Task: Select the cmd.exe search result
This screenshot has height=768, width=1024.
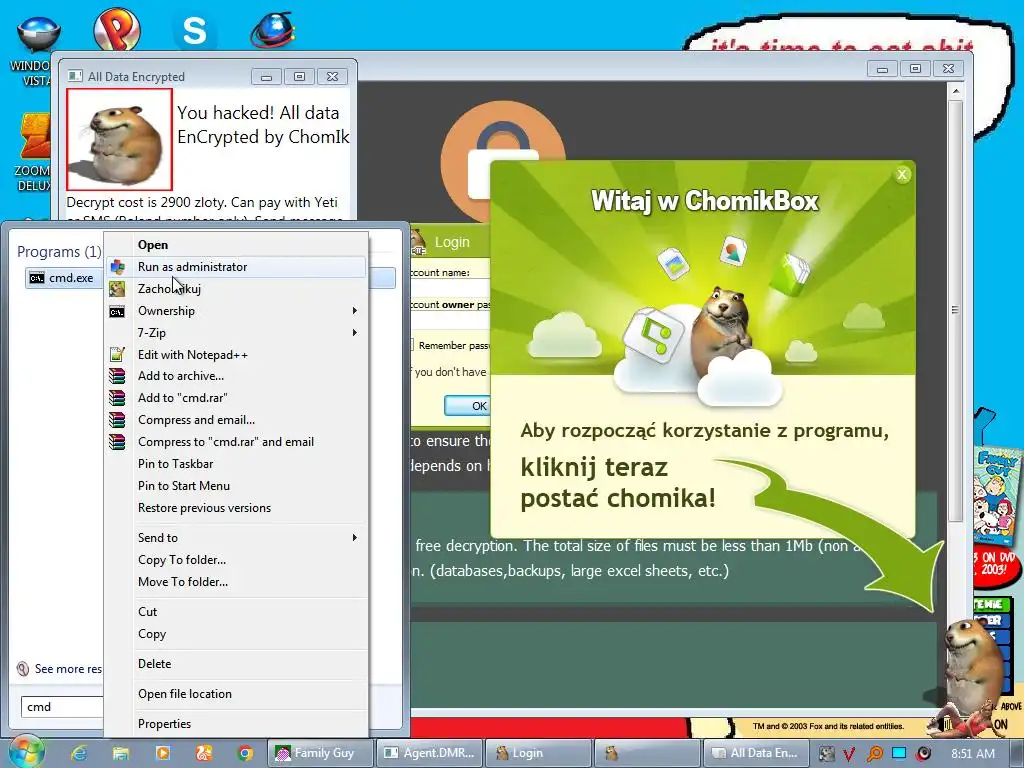Action: (x=64, y=278)
